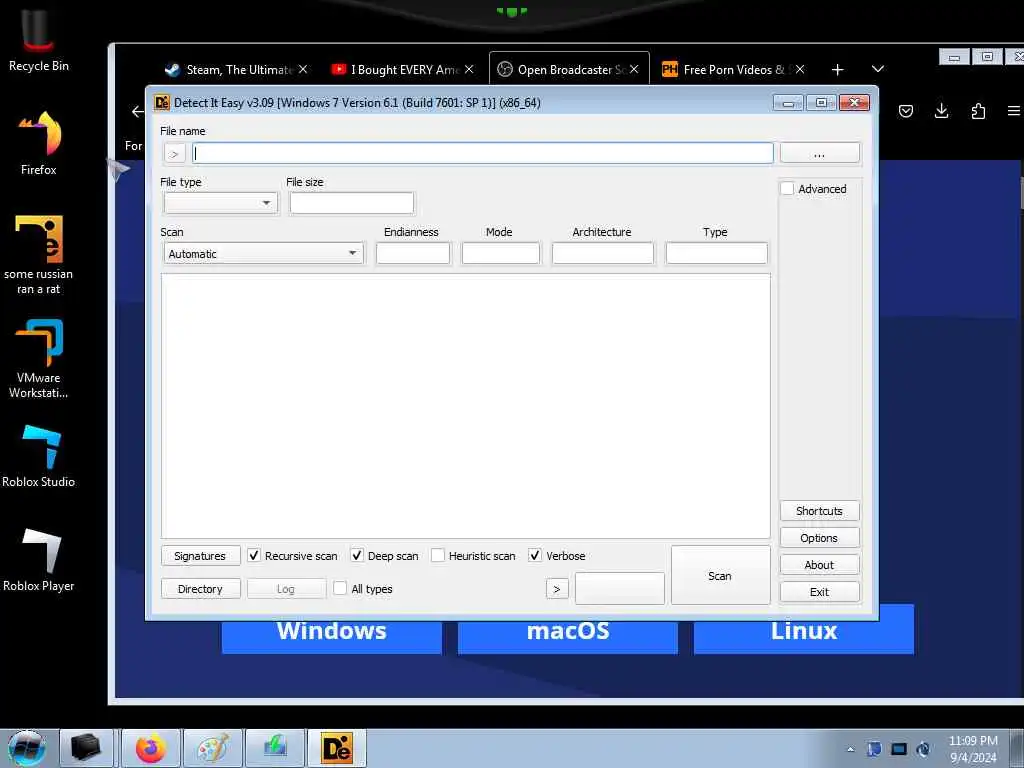Click the Directory button

pos(200,588)
